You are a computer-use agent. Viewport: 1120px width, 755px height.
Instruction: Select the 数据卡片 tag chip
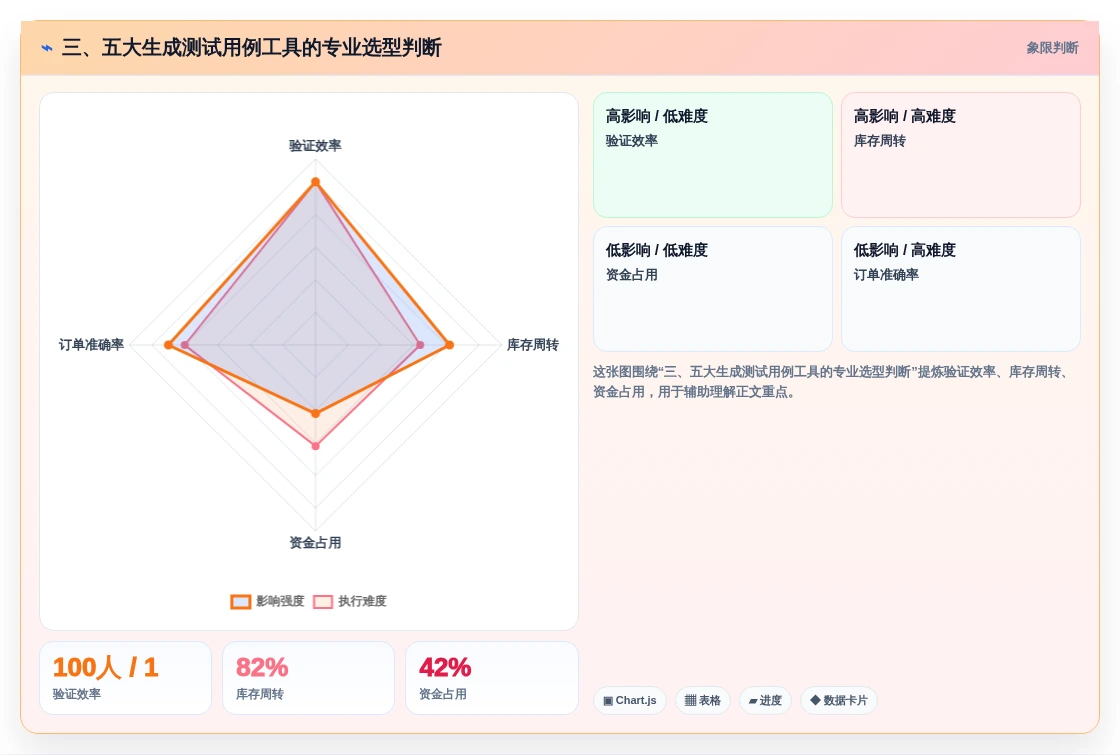point(839,701)
